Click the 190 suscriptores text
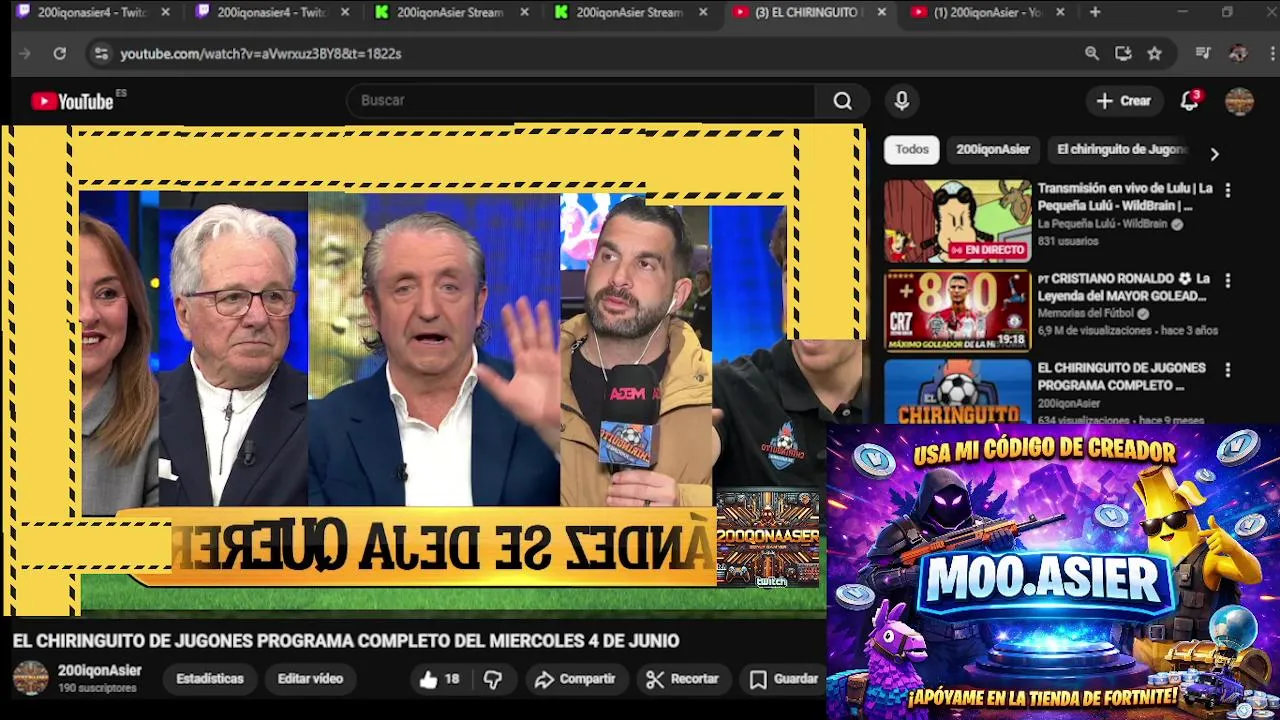The width and height of the screenshot is (1280, 720). click(x=97, y=689)
